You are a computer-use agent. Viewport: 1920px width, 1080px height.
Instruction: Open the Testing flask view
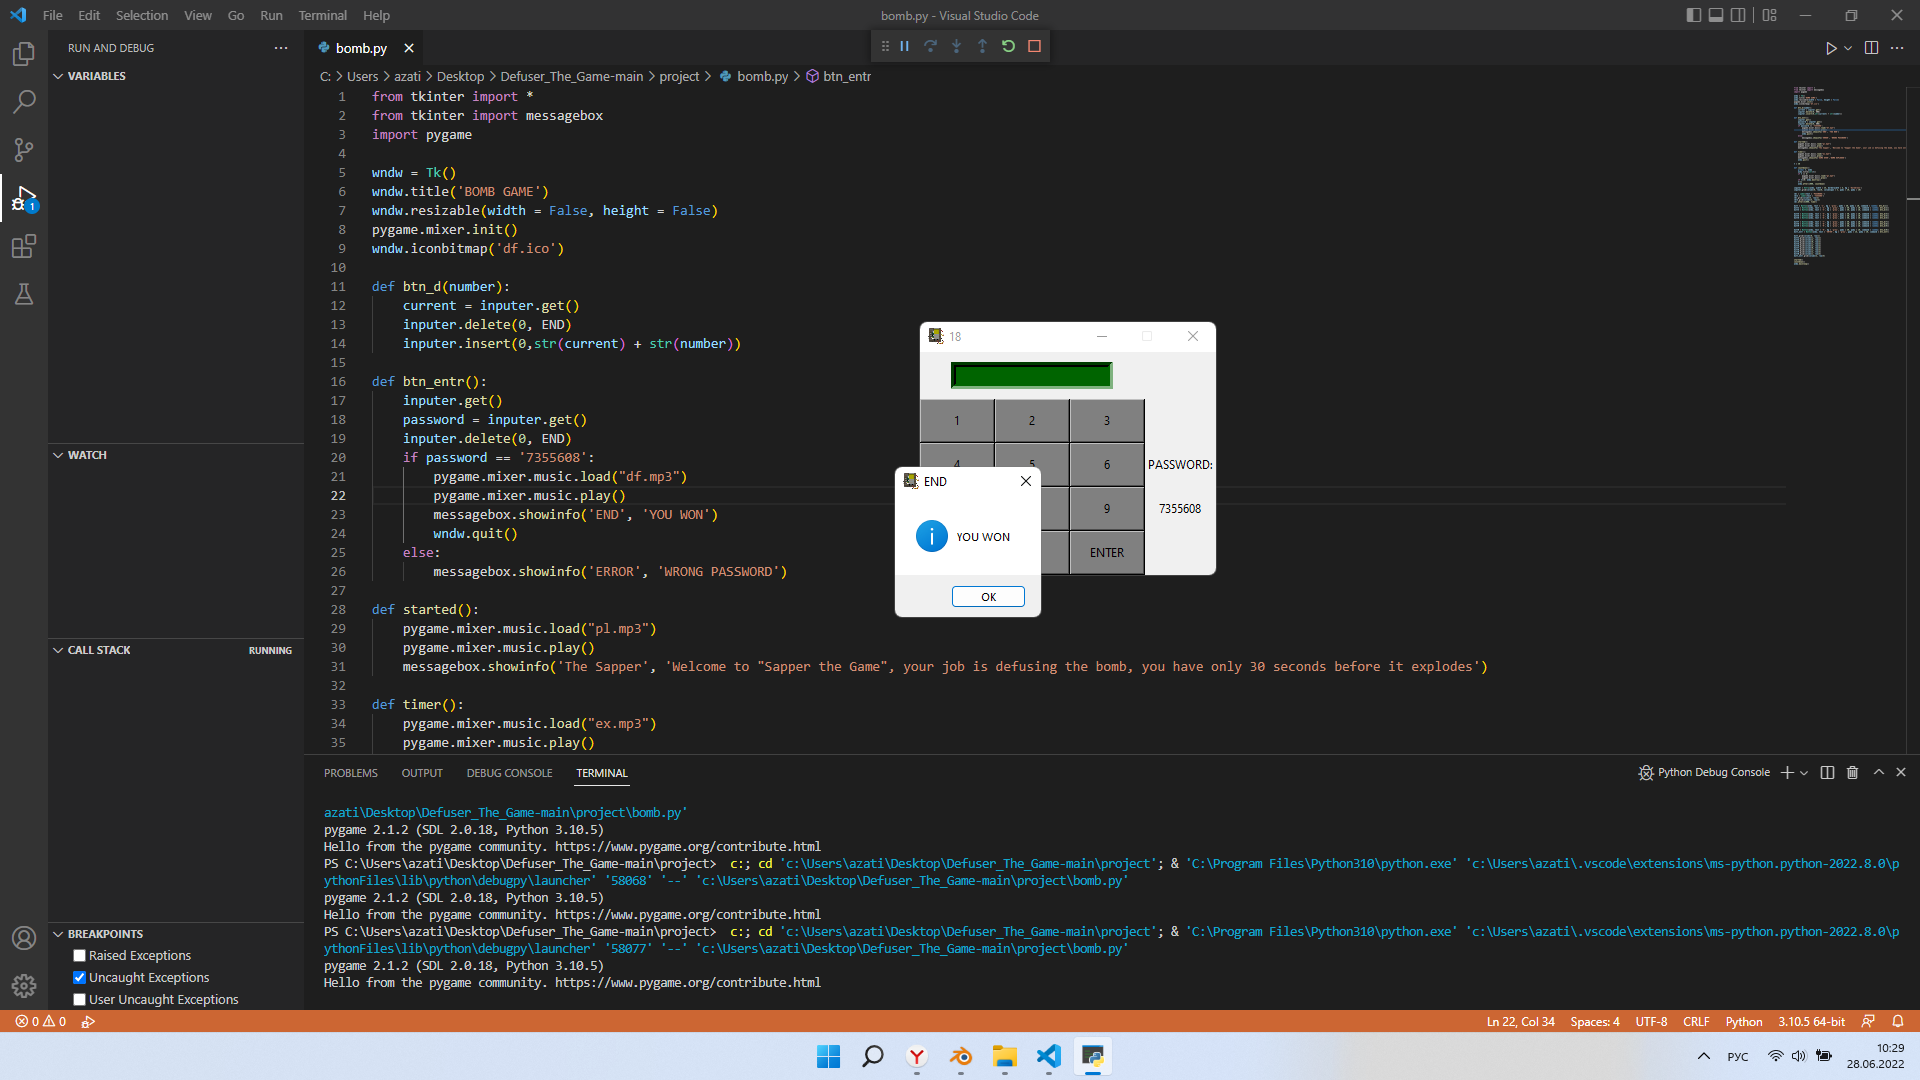pos(24,294)
